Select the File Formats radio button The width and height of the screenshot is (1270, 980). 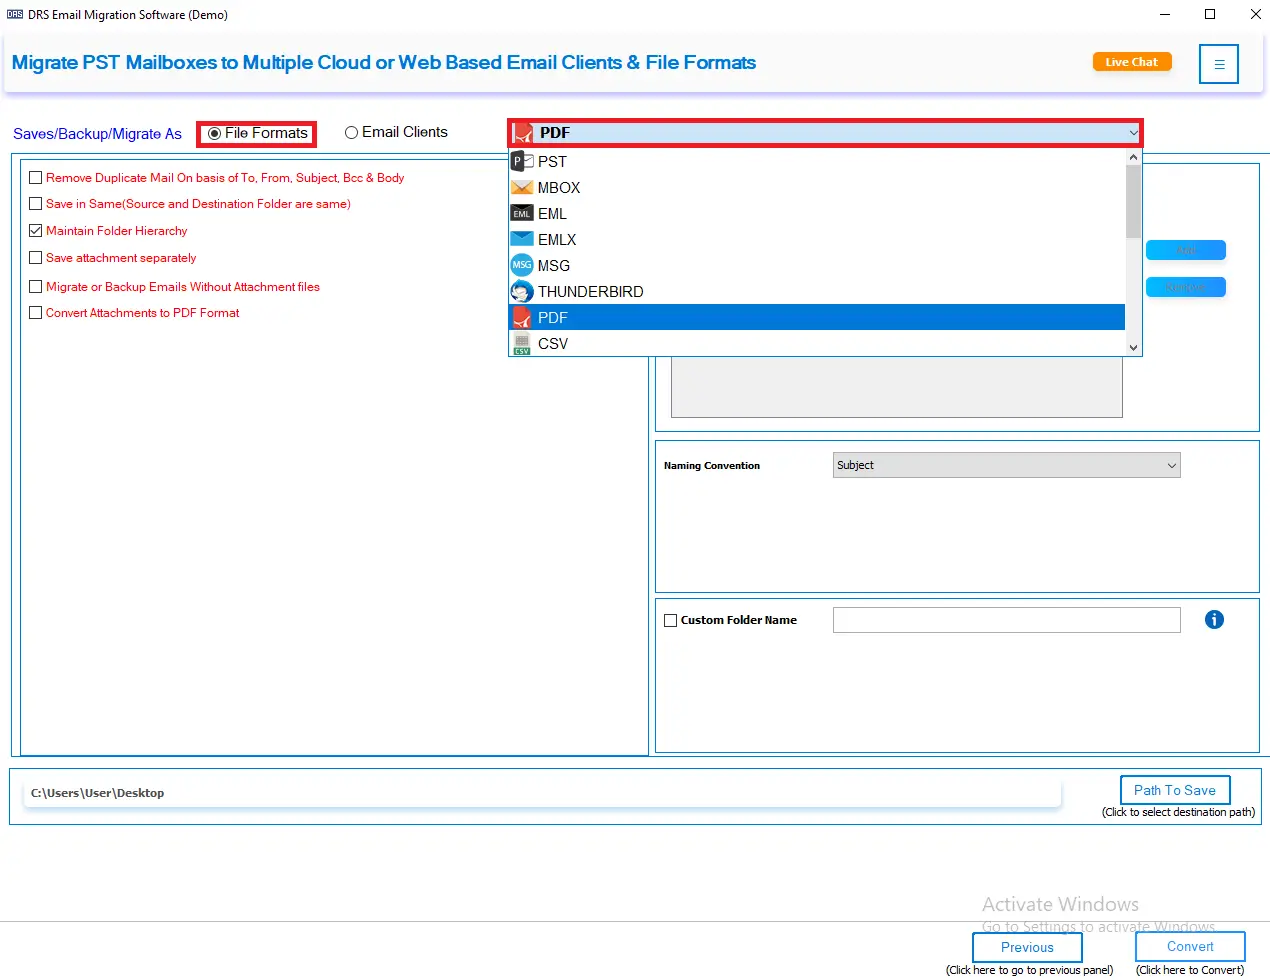[x=214, y=133]
